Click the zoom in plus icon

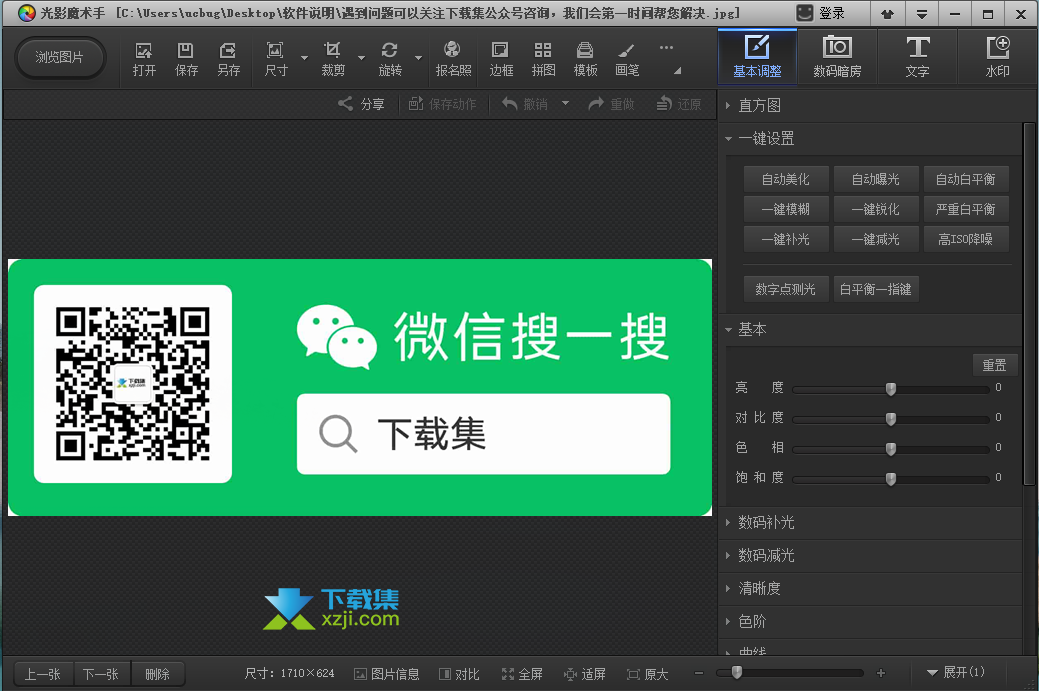pos(881,673)
